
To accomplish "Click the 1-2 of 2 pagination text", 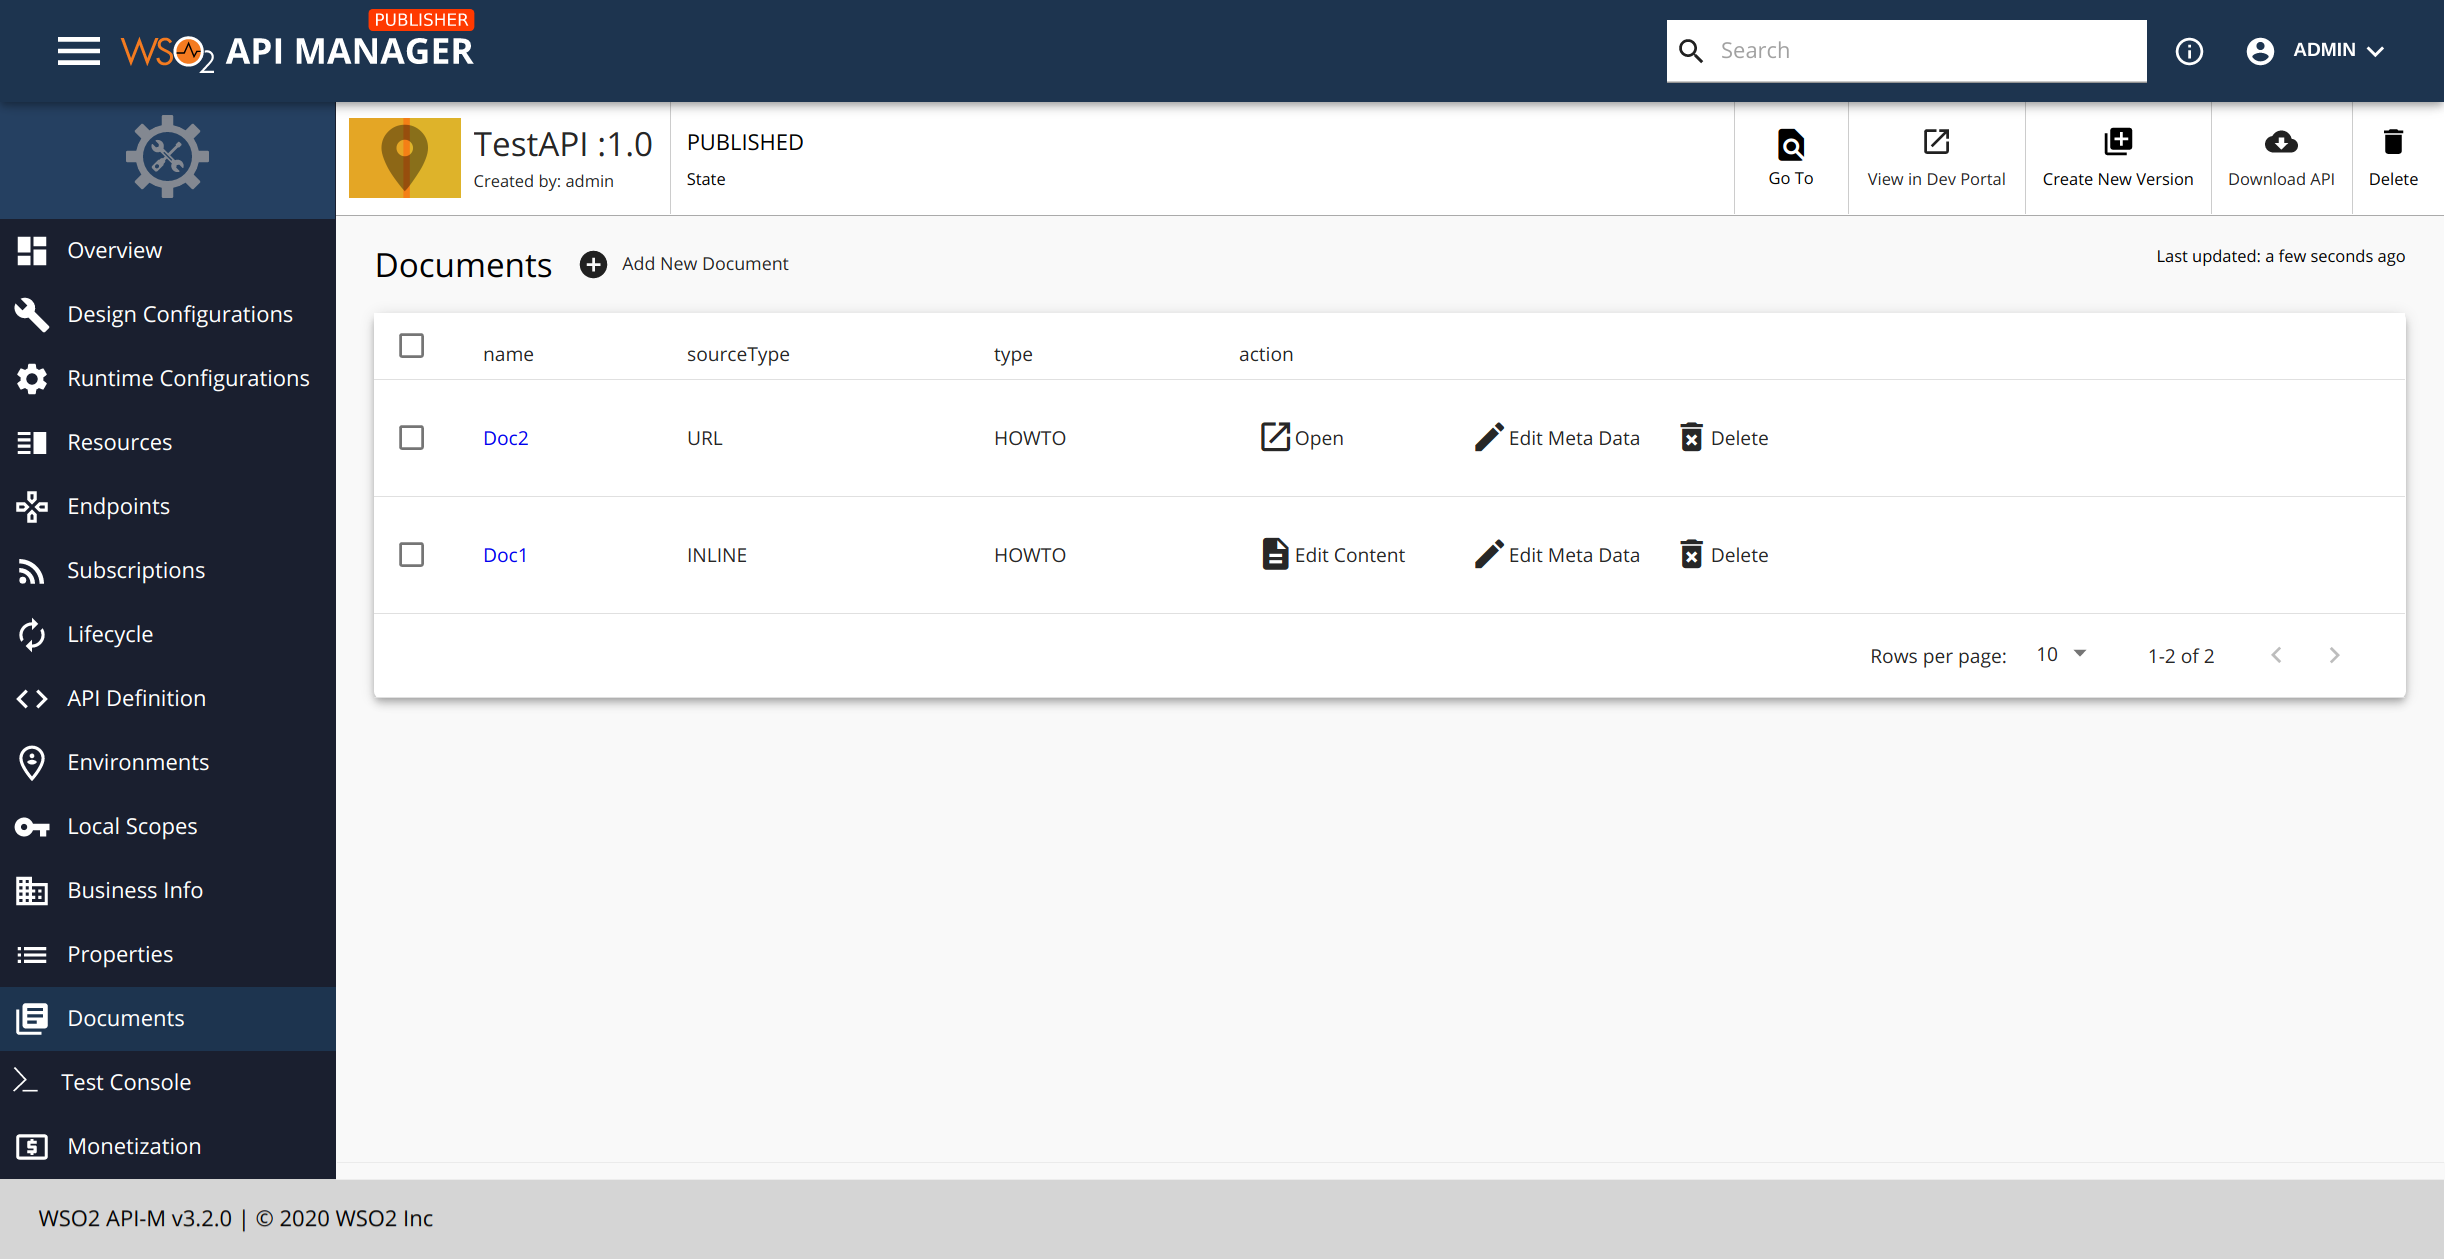I will [2181, 656].
